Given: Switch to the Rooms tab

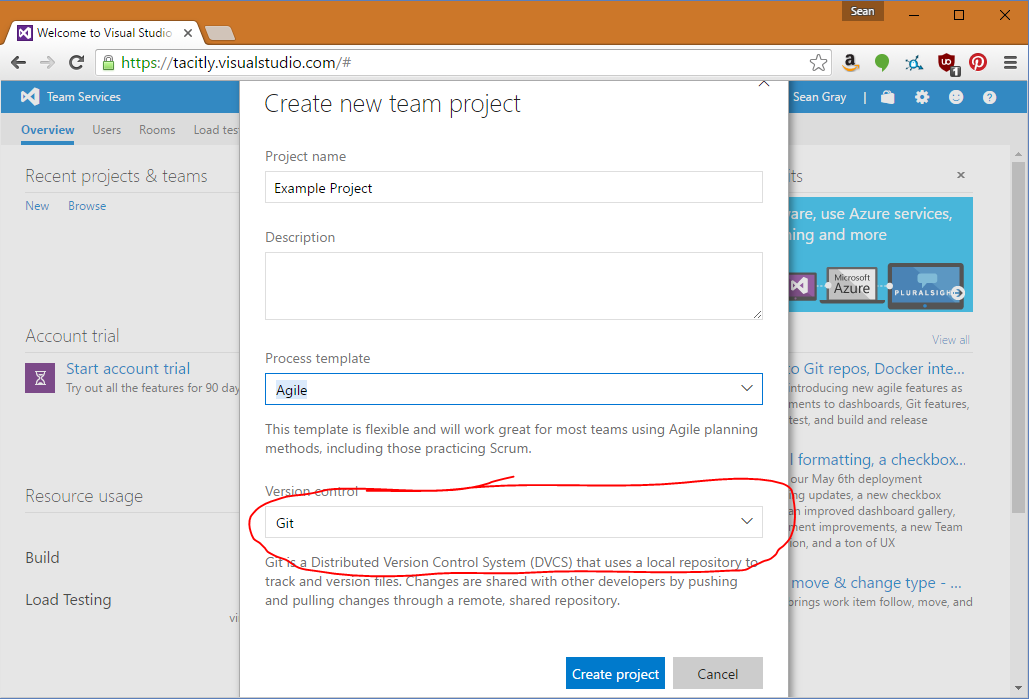Looking at the screenshot, I should pyautogui.click(x=157, y=130).
